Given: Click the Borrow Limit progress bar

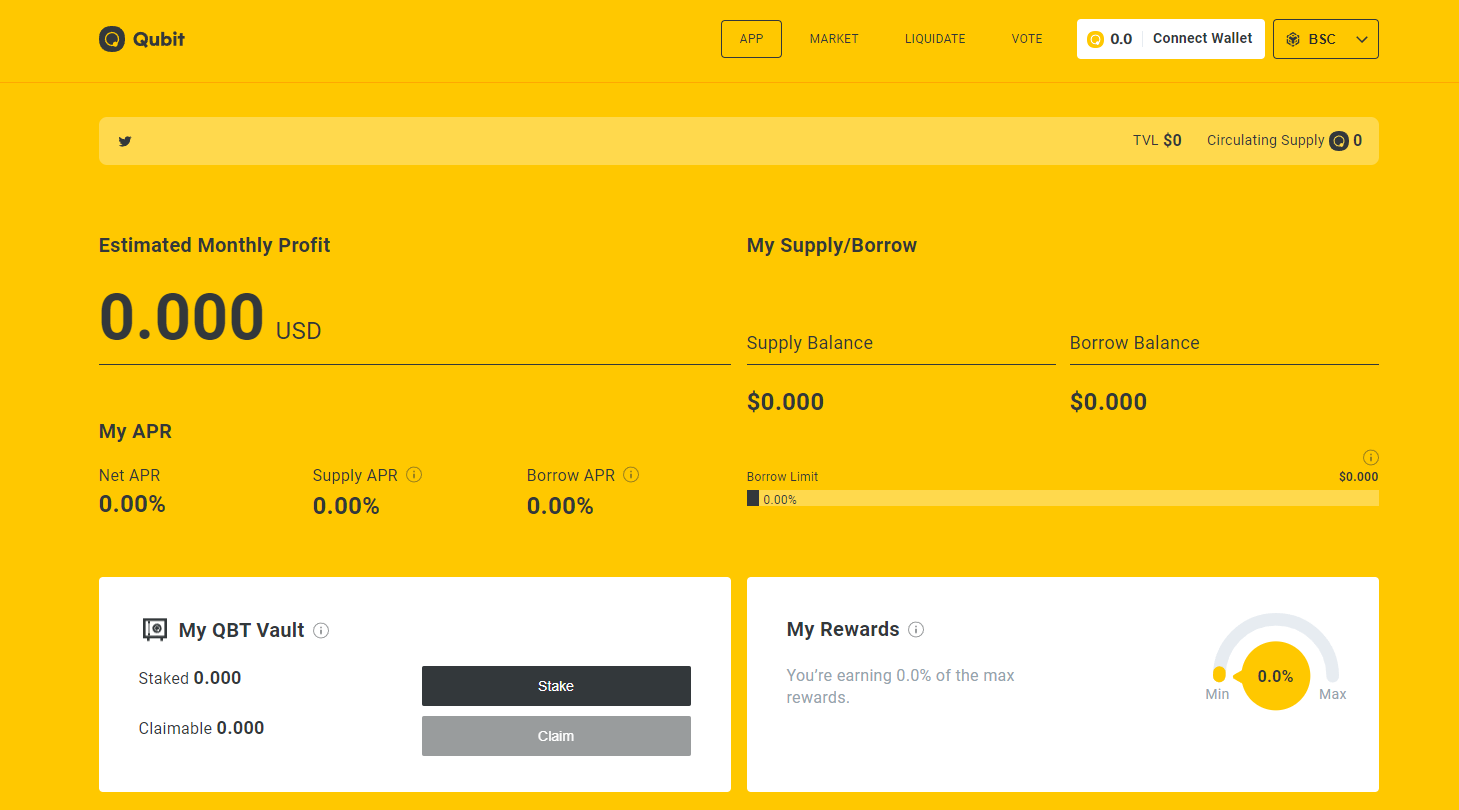Looking at the screenshot, I should [1062, 498].
